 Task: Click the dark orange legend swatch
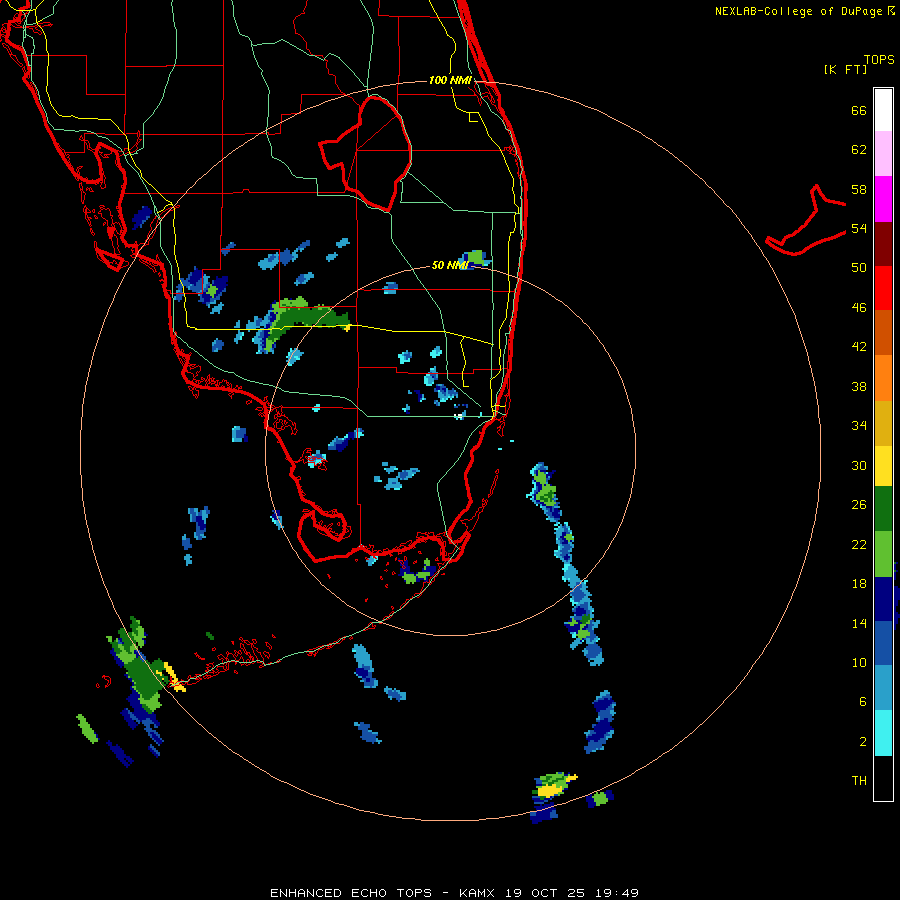click(x=883, y=332)
